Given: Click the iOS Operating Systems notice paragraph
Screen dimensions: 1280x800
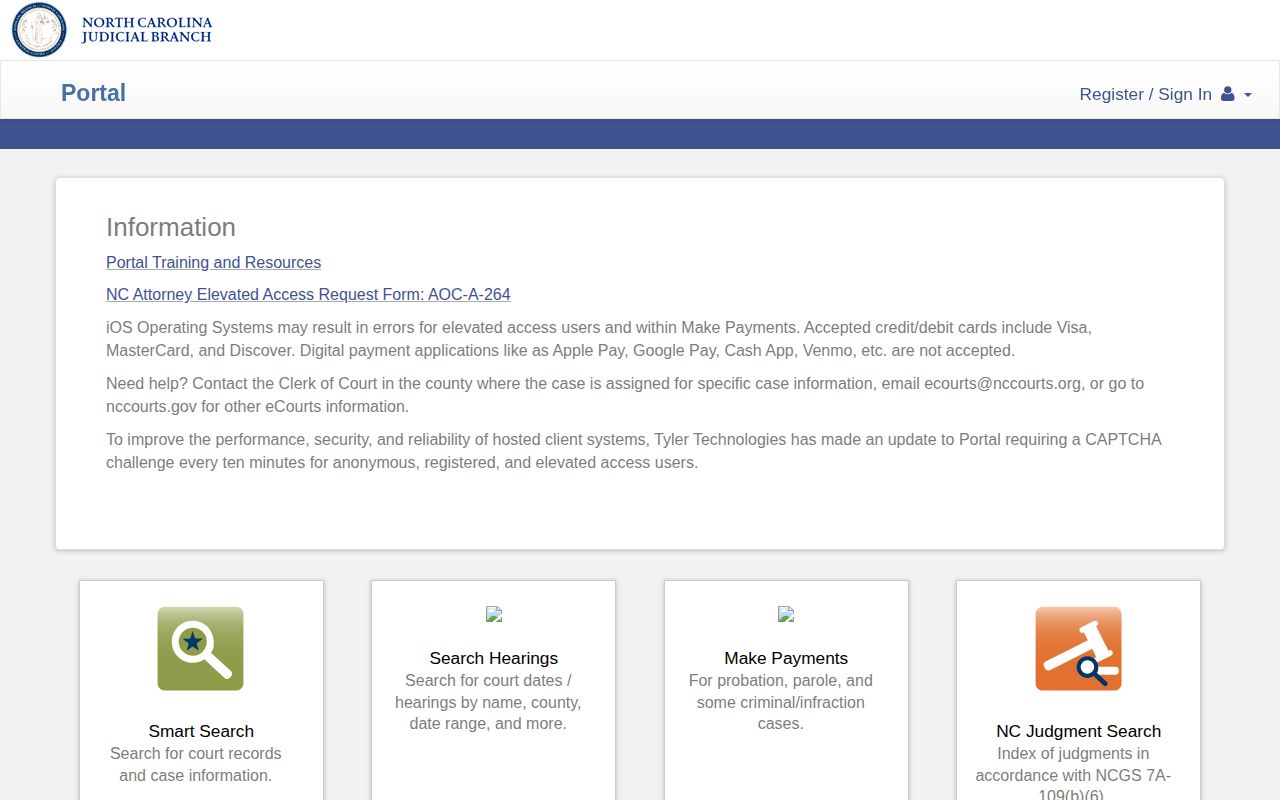Looking at the screenshot, I should coord(599,339).
